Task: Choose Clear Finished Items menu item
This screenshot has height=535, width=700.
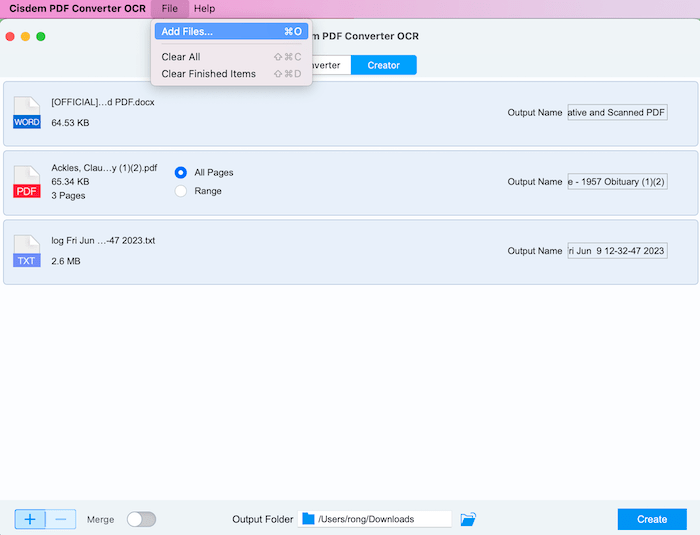Action: click(x=231, y=74)
